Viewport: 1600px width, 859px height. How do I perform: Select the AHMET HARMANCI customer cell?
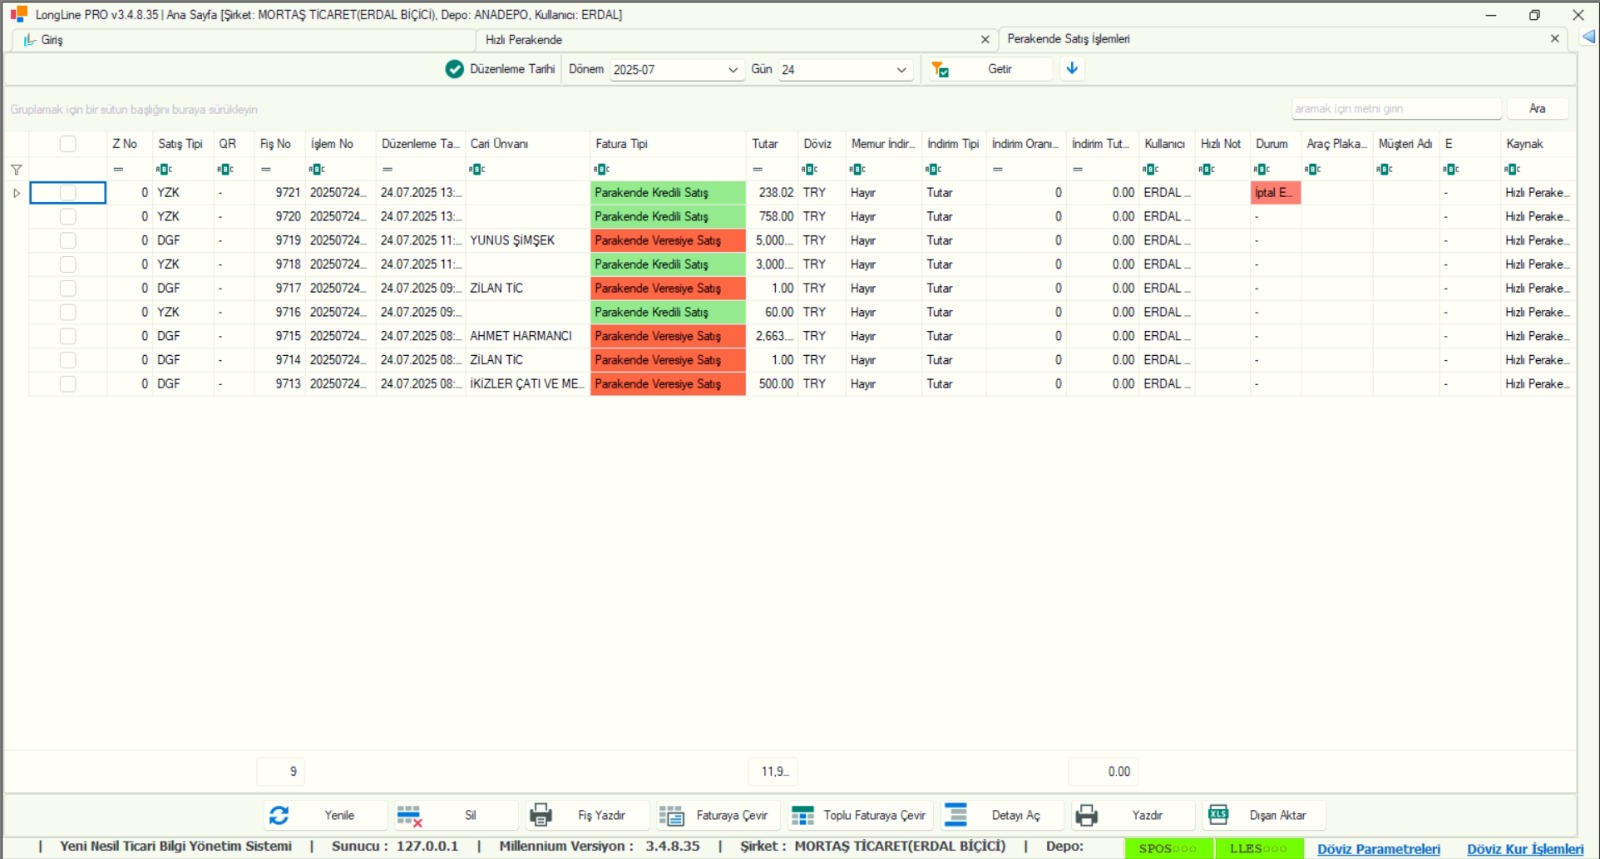528,336
